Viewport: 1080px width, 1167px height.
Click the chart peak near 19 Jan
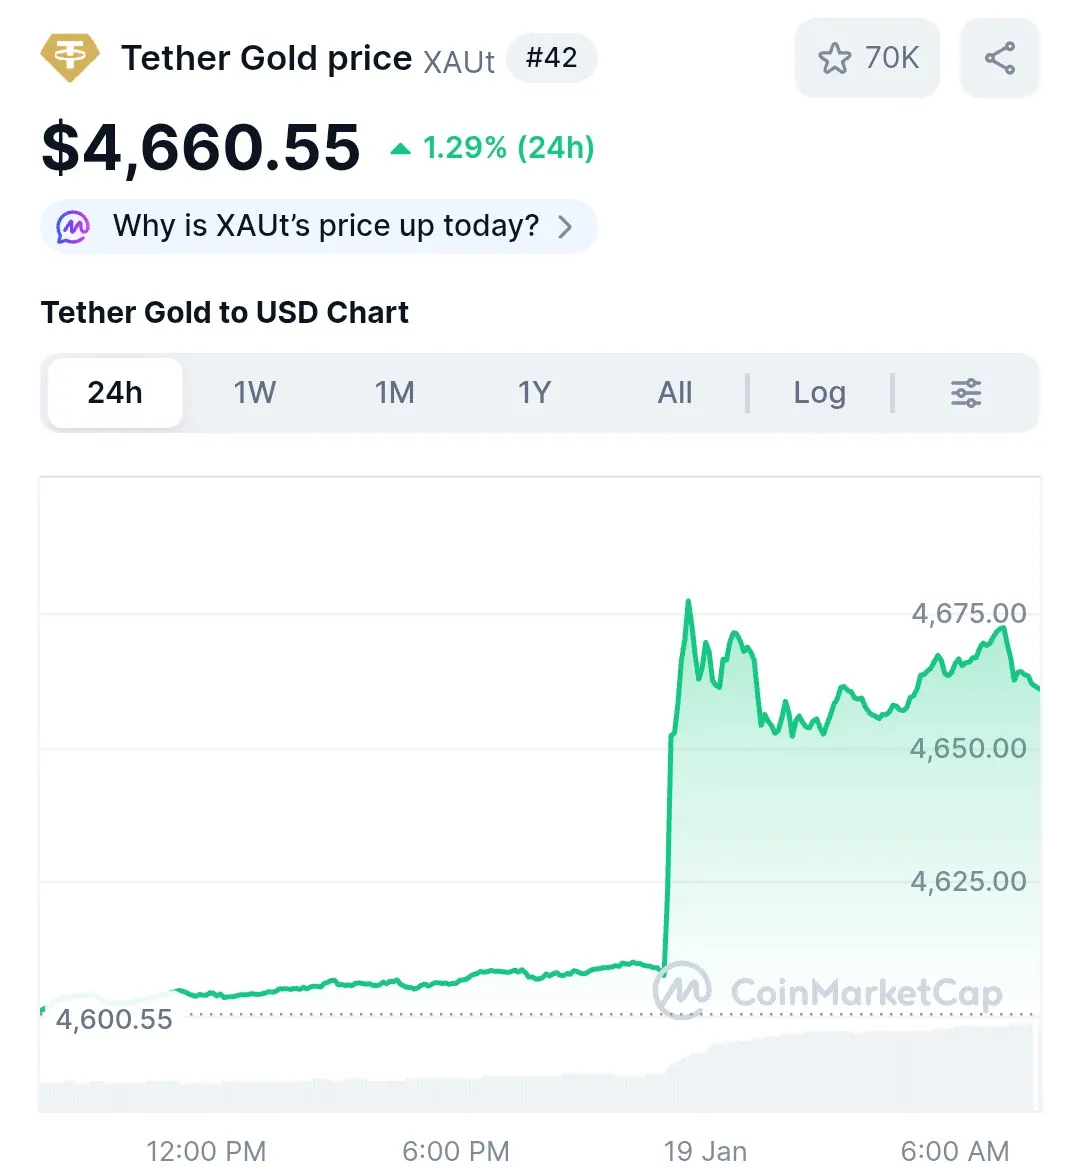(688, 601)
